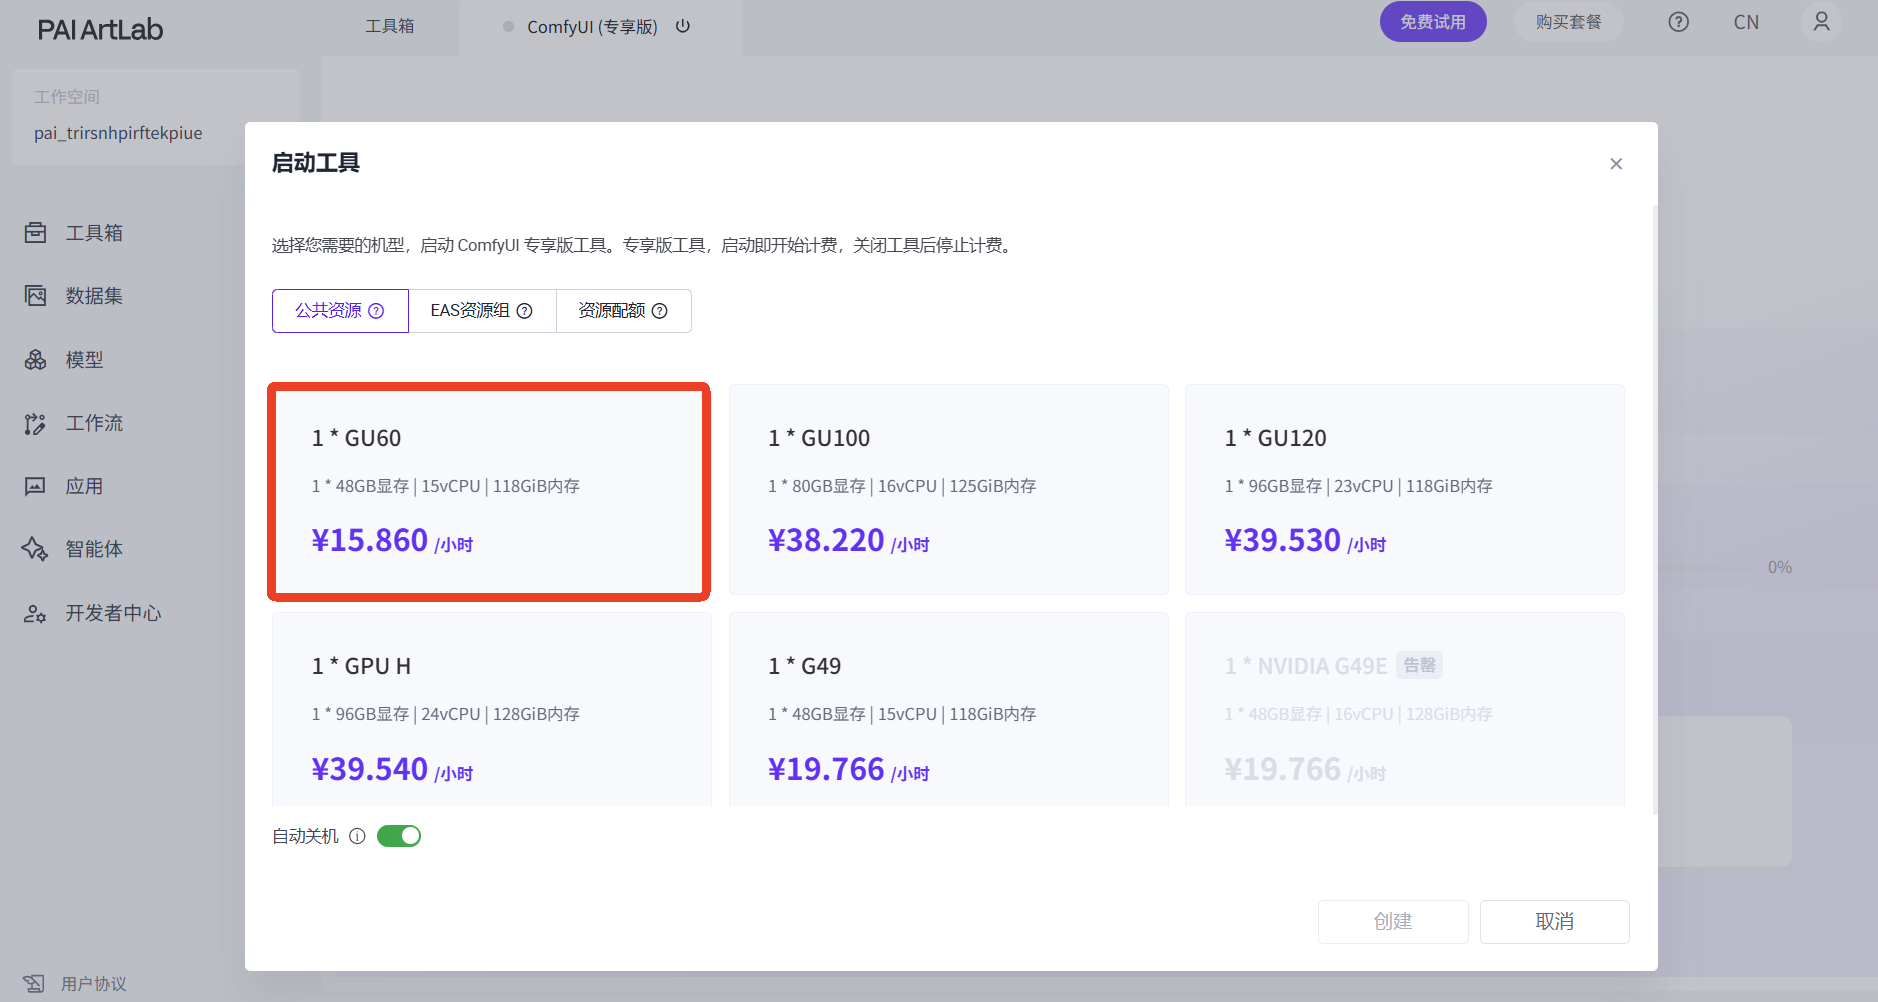Click the help icon beside EAS资源组
The width and height of the screenshot is (1878, 1002).
[x=524, y=311]
